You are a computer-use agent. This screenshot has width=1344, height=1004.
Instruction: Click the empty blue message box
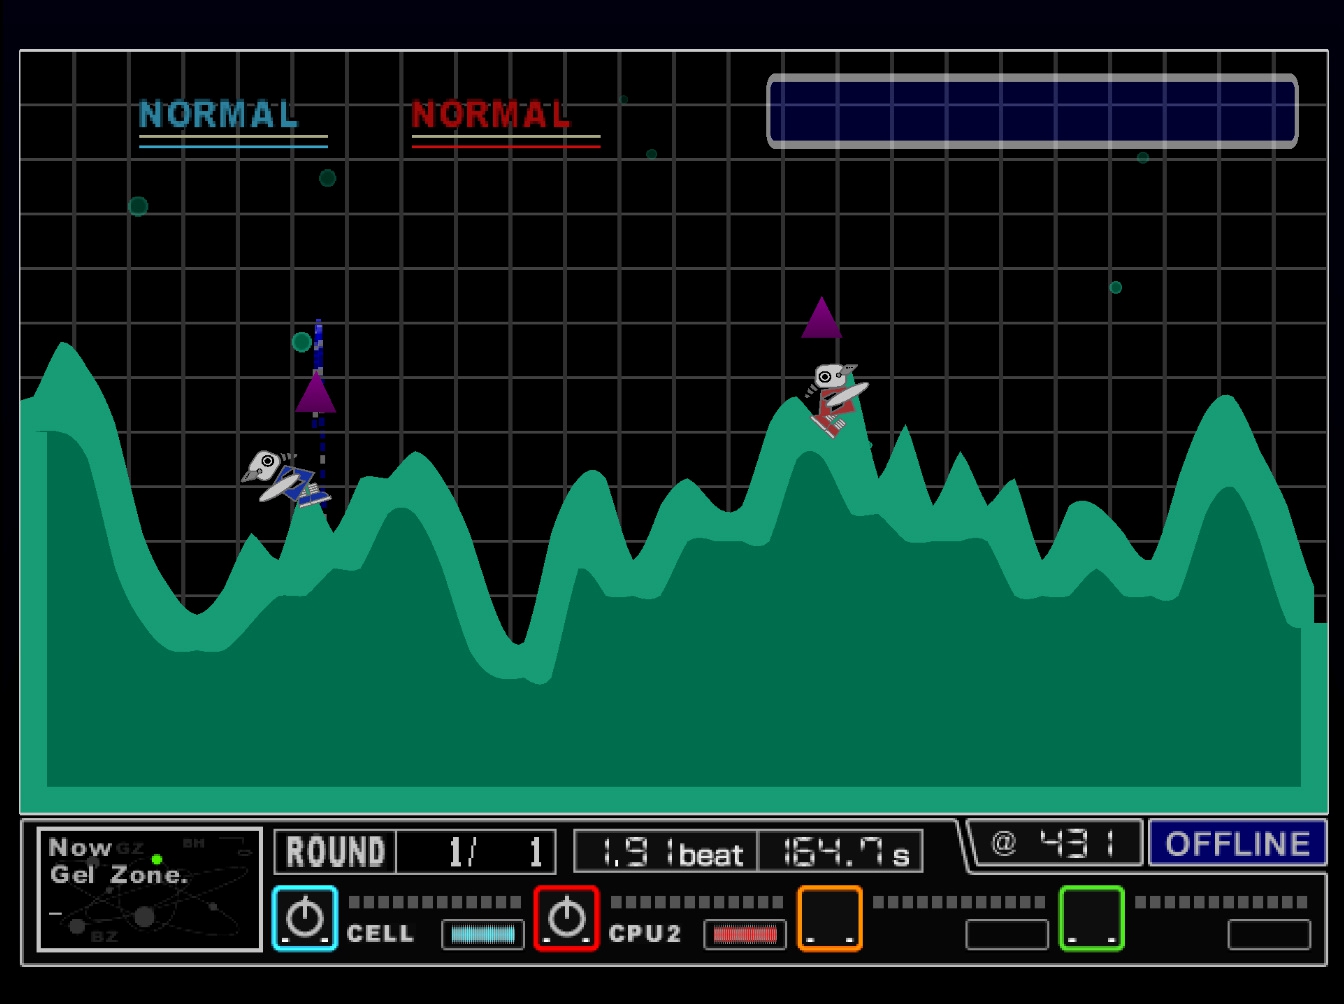coord(1032,111)
